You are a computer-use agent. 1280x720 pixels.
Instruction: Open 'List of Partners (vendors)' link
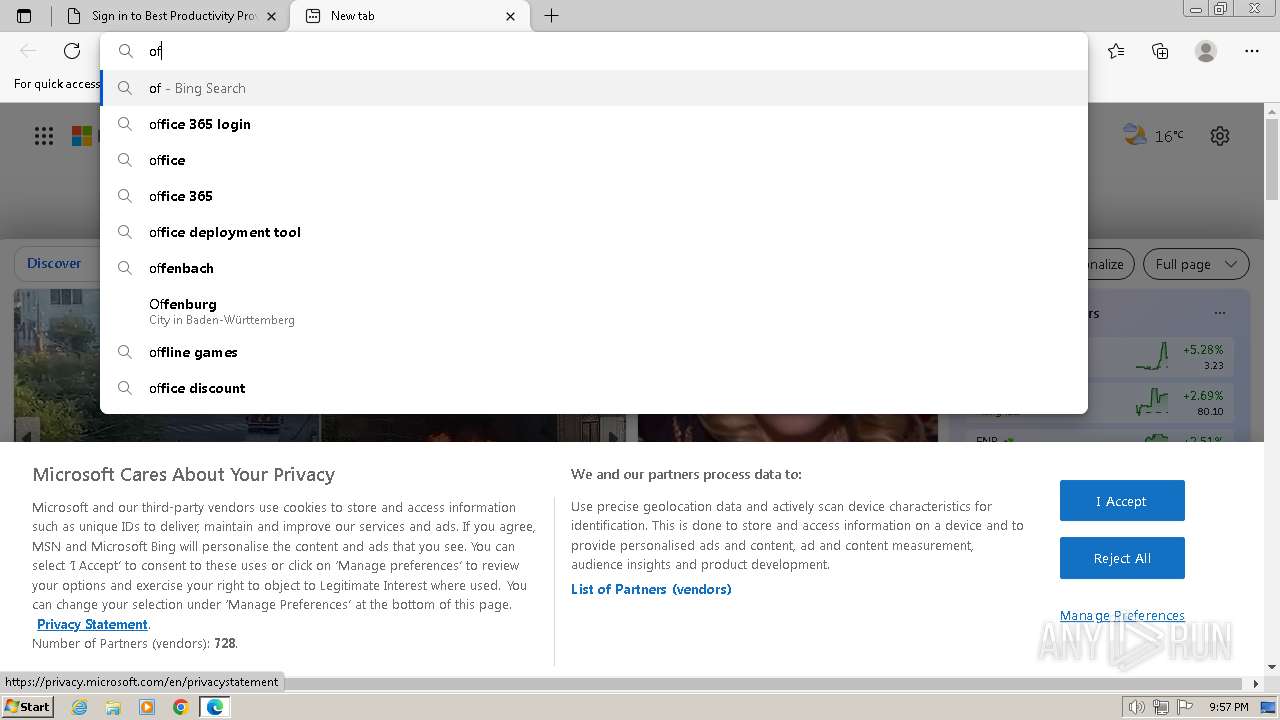point(651,589)
